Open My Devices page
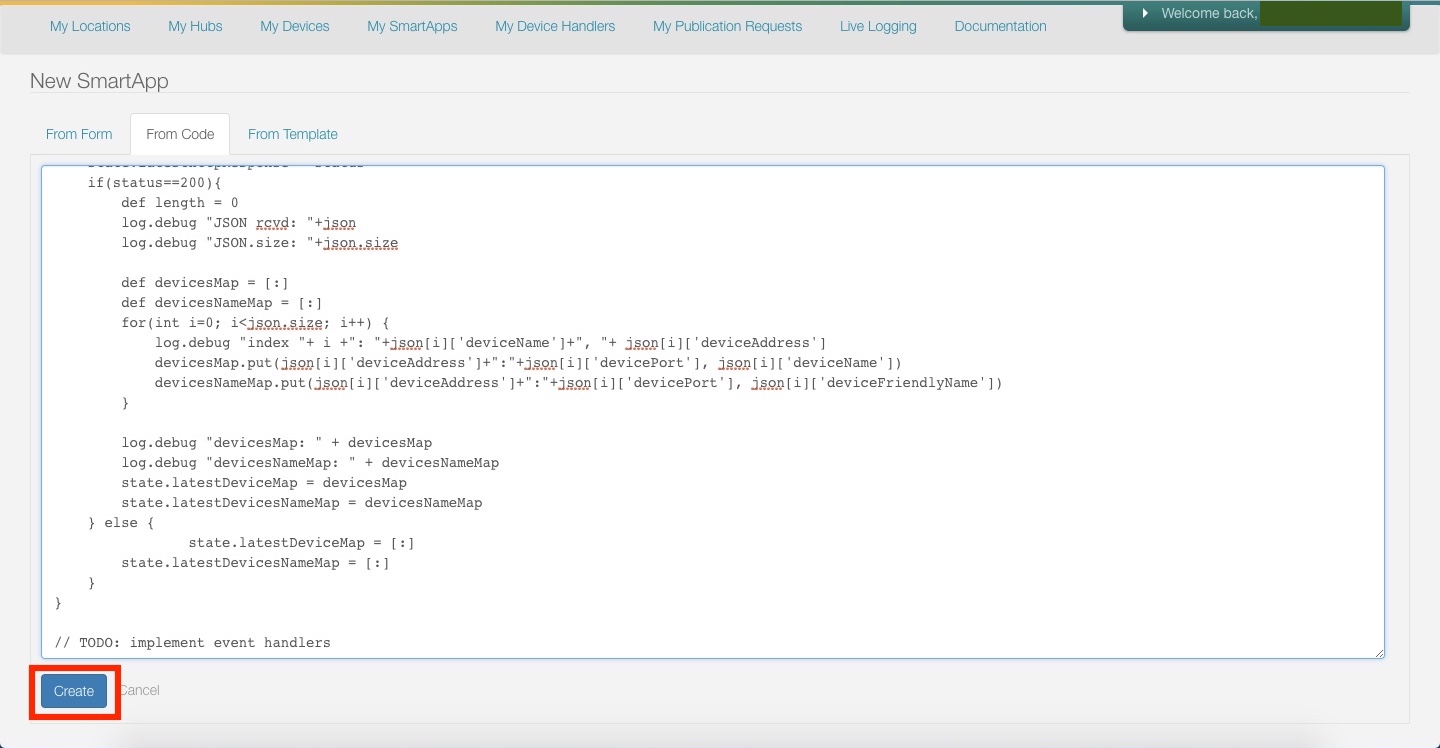The height and width of the screenshot is (748, 1440). [295, 26]
